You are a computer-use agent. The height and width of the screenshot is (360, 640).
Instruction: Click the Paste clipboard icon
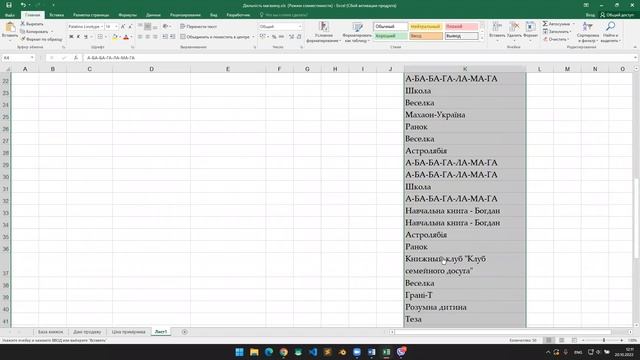pyautogui.click(x=10, y=28)
